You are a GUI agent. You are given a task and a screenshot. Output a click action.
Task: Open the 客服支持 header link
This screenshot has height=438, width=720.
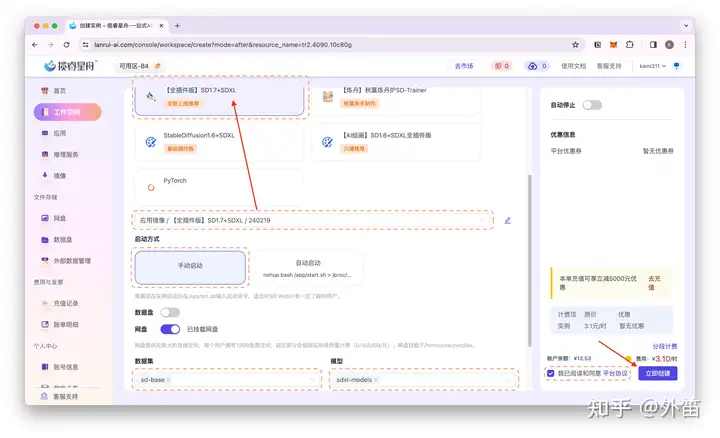click(609, 66)
